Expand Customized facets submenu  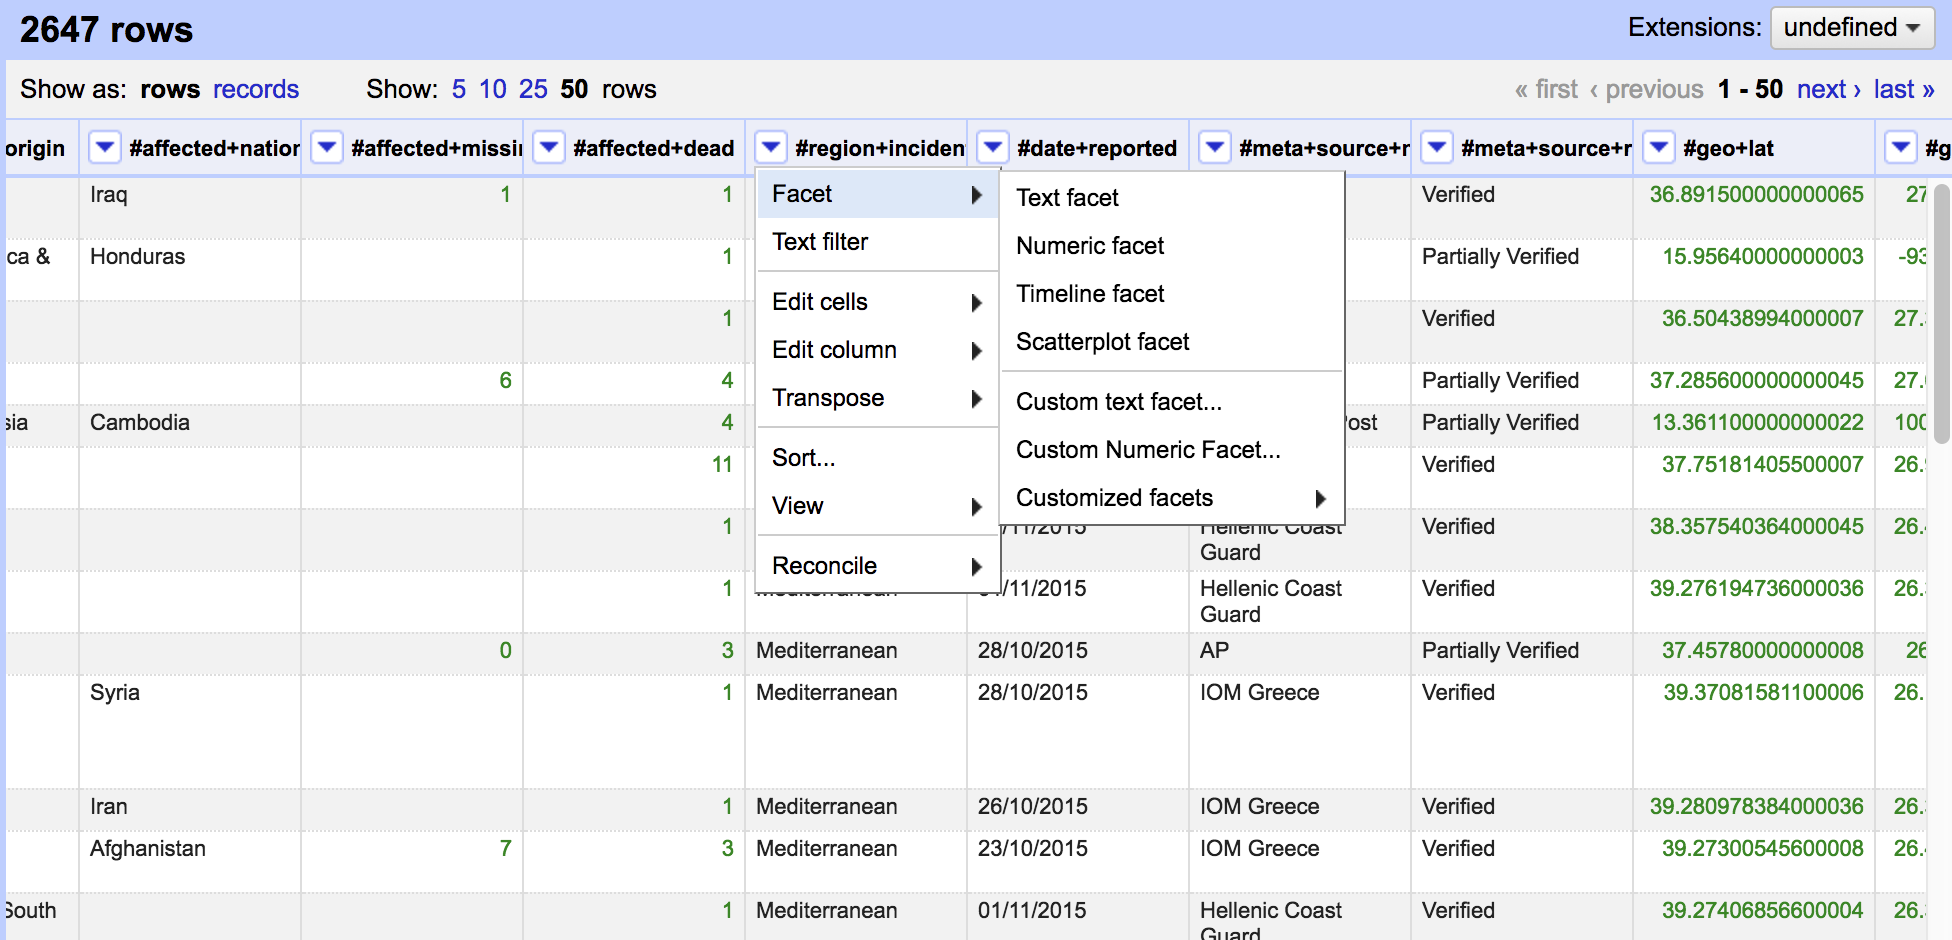click(x=1172, y=498)
